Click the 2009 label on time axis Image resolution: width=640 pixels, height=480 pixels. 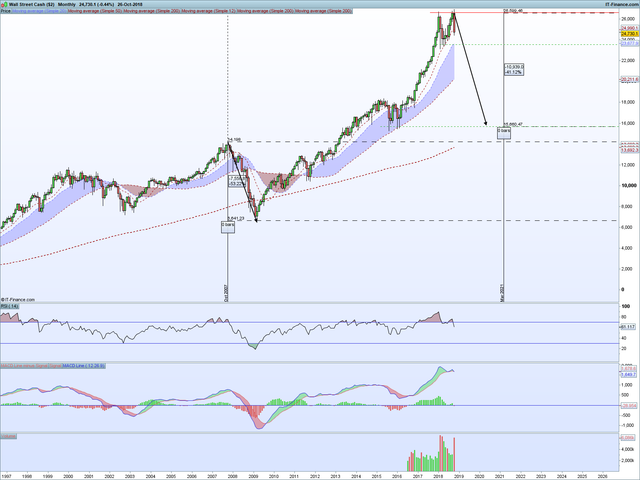pos(253,476)
